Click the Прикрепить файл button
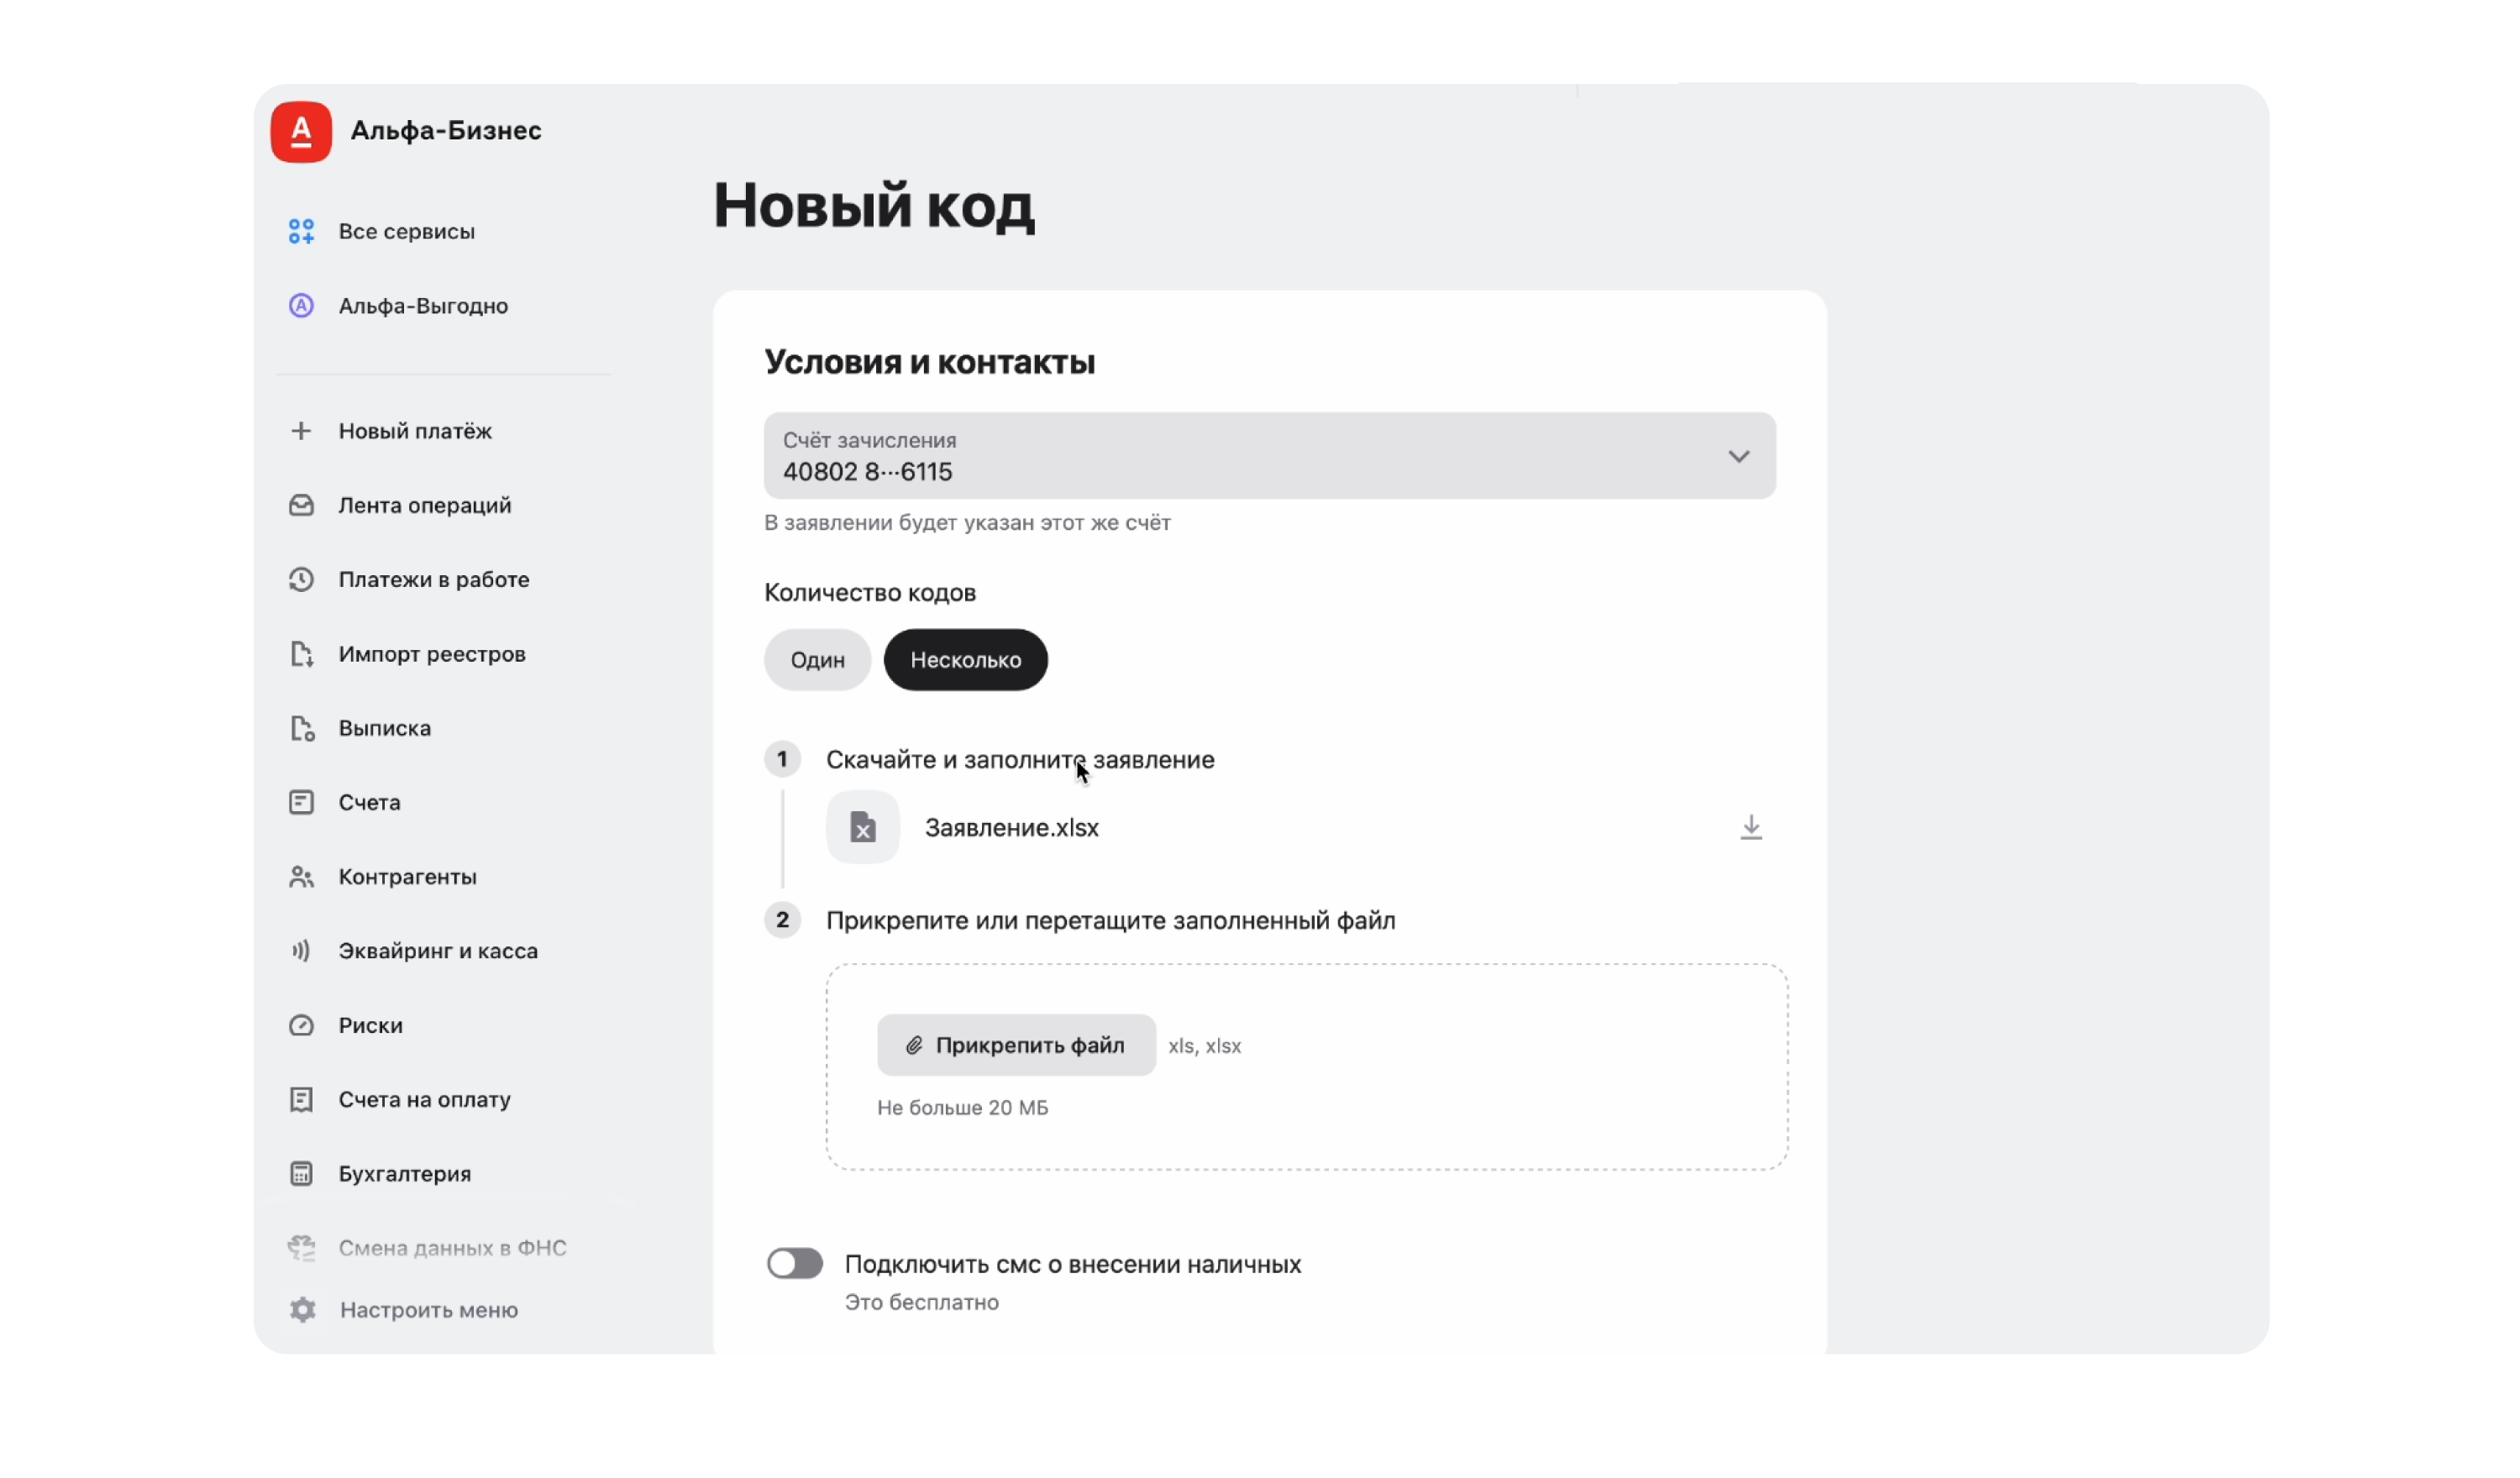The width and height of the screenshot is (2520, 1478). coord(1016,1045)
